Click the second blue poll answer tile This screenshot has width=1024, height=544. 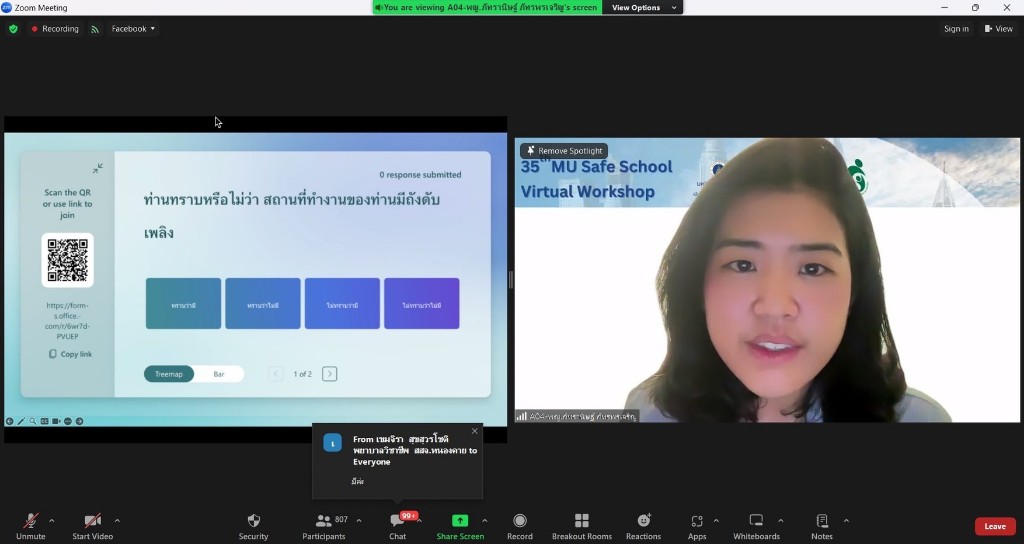coord(263,304)
